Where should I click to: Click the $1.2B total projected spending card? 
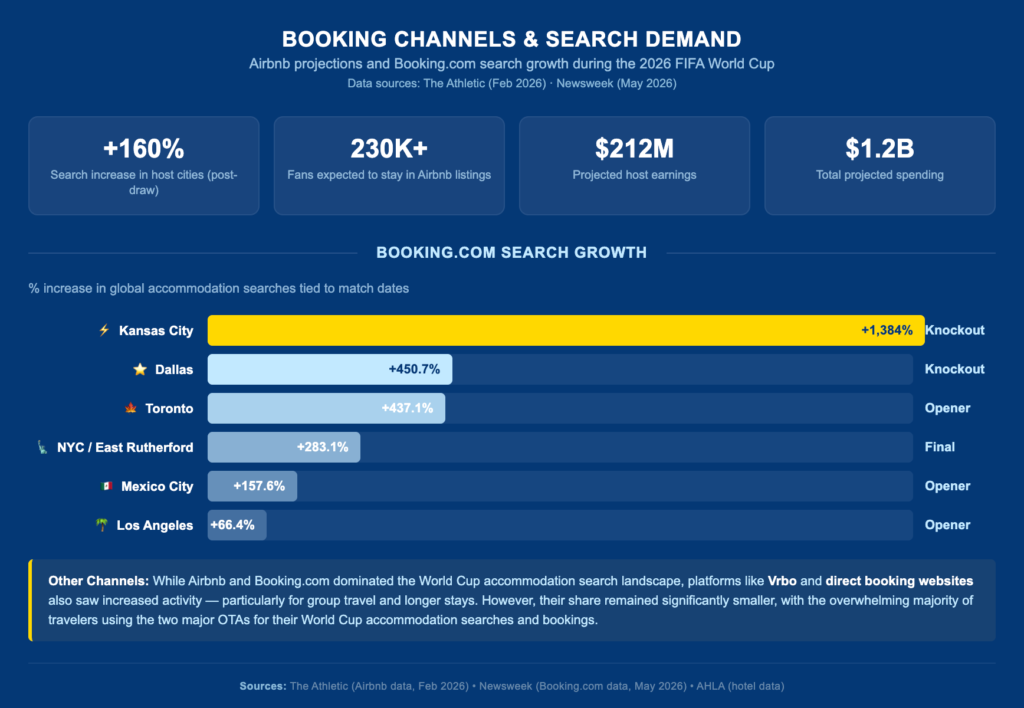point(880,166)
